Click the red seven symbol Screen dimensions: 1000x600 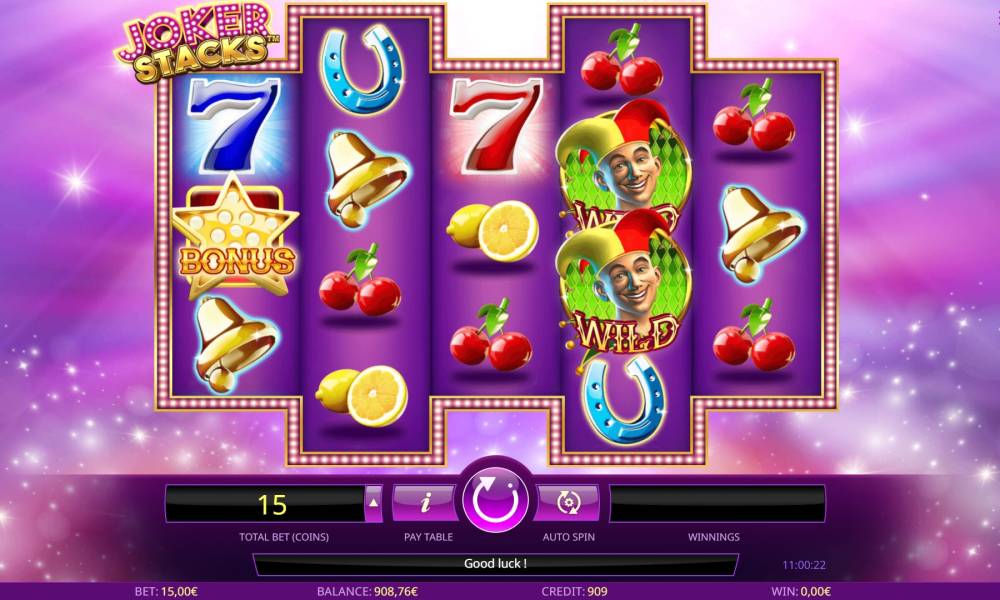click(x=496, y=124)
